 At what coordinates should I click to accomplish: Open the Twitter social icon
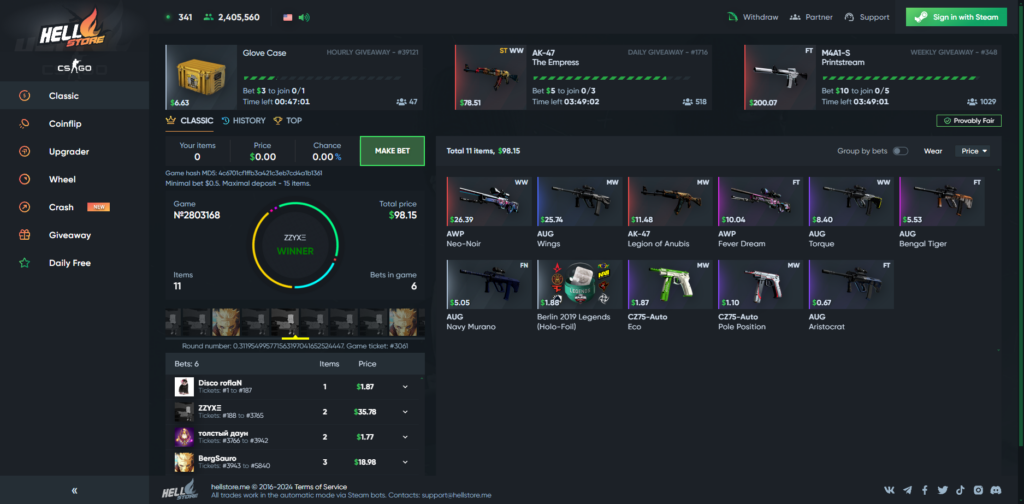coord(942,490)
